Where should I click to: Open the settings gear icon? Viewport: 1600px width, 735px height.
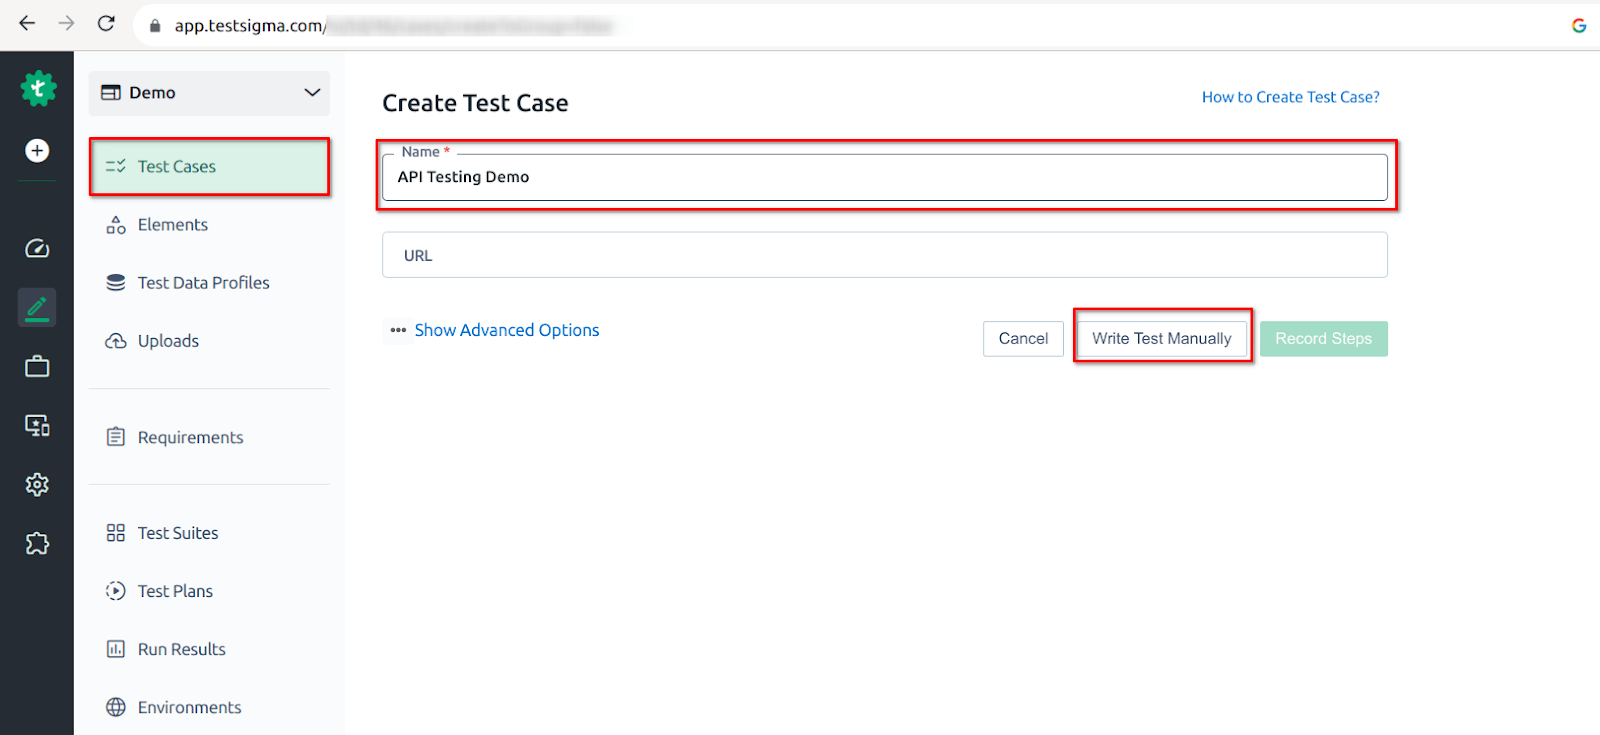37,484
